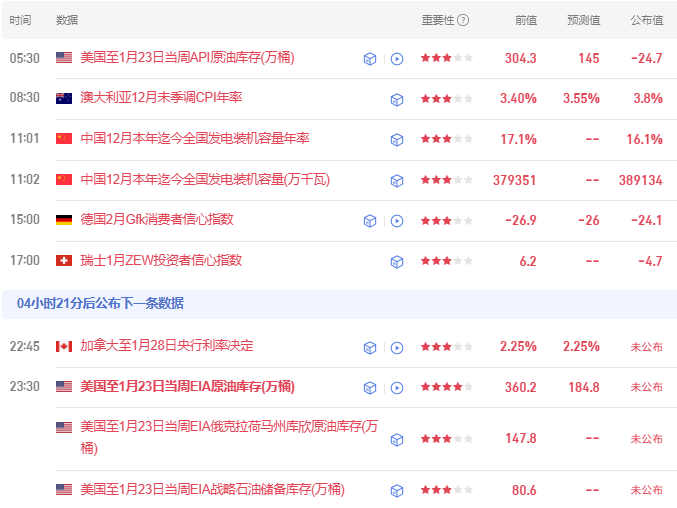Click the US flag in 库欣原油库存 row
Viewport: 677px width, 508px height.
pos(64,427)
